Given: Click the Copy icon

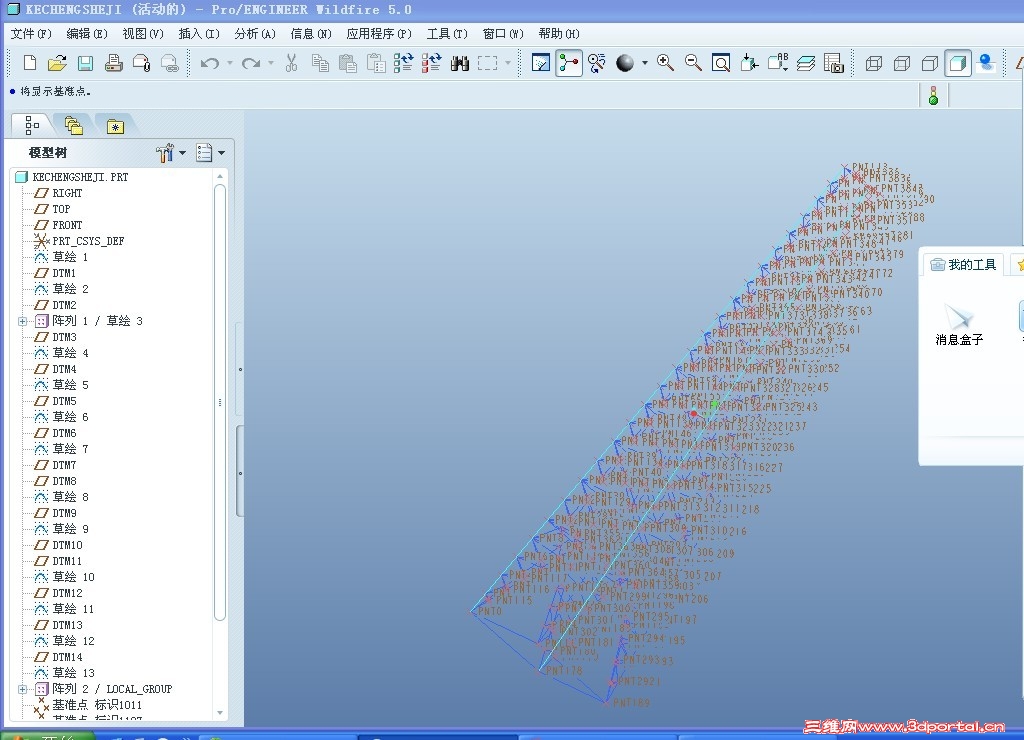Looking at the screenshot, I should 320,63.
